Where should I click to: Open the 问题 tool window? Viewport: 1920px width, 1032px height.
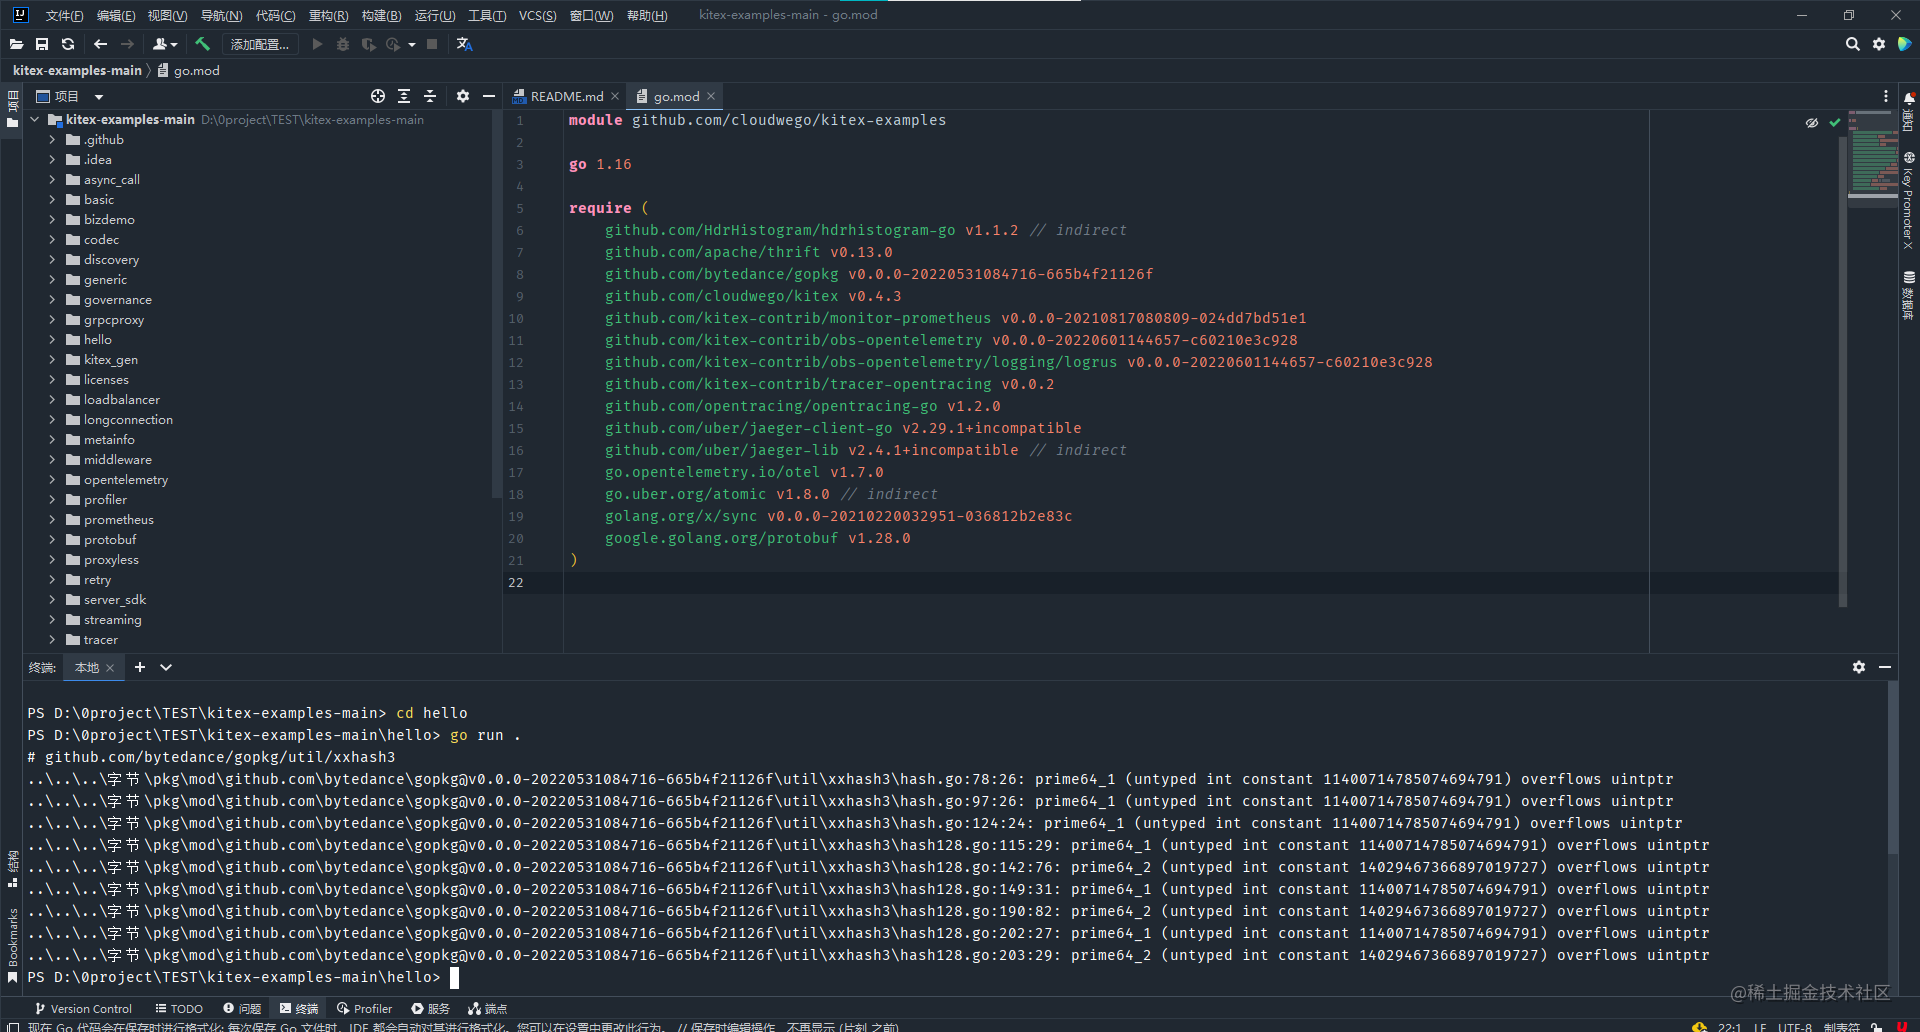(242, 1008)
